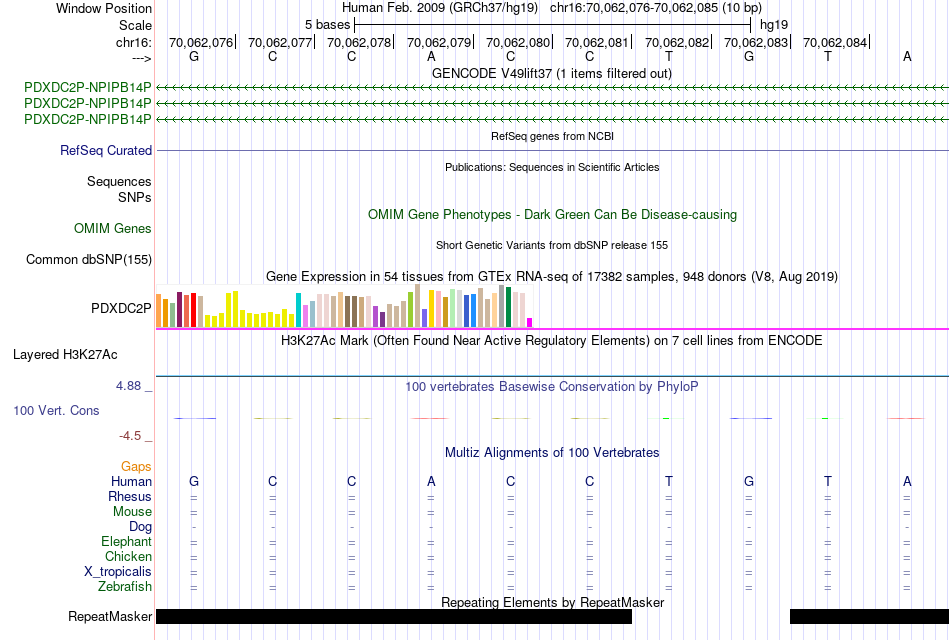950x640 pixels.
Task: Select the Rhesus species label
Action: click(130, 496)
